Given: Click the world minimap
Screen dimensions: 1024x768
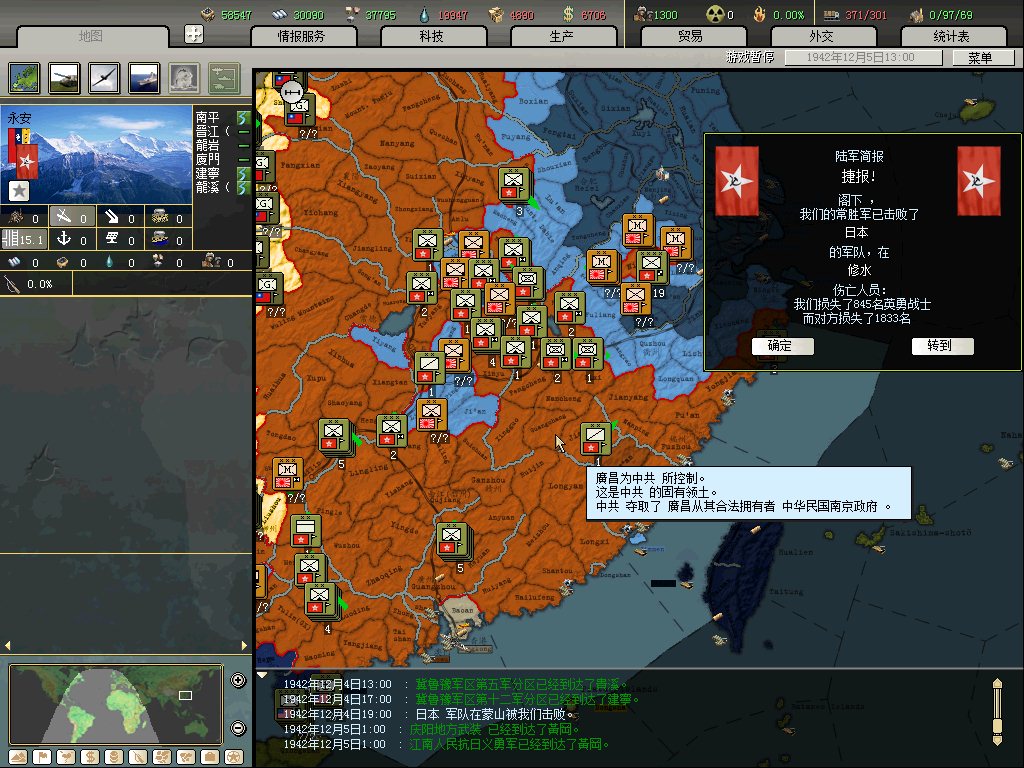Looking at the screenshot, I should pyautogui.click(x=116, y=705).
